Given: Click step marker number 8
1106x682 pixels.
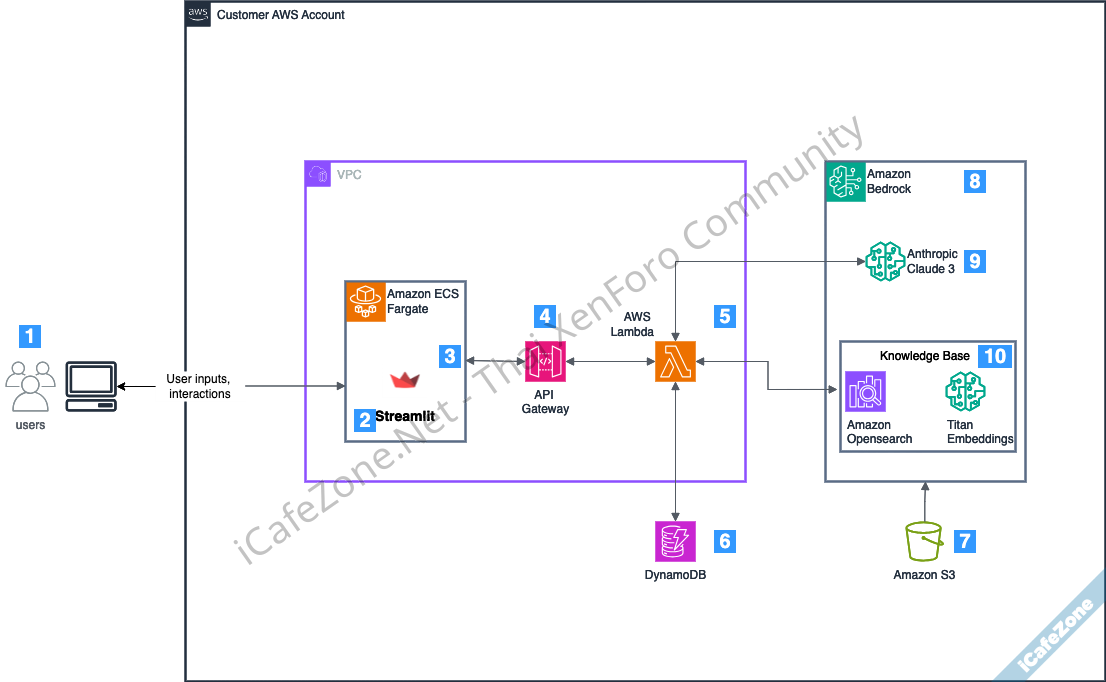Looking at the screenshot, I should (975, 181).
